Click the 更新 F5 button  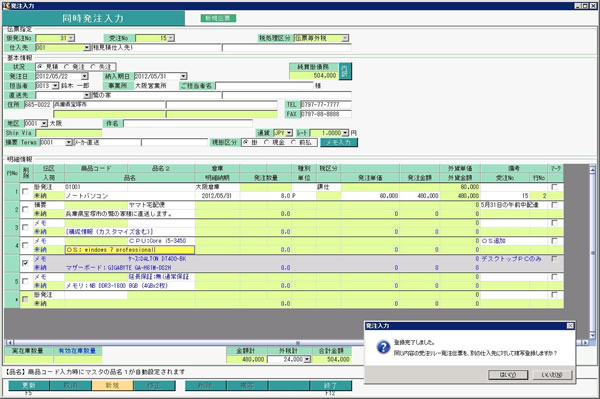click(29, 386)
